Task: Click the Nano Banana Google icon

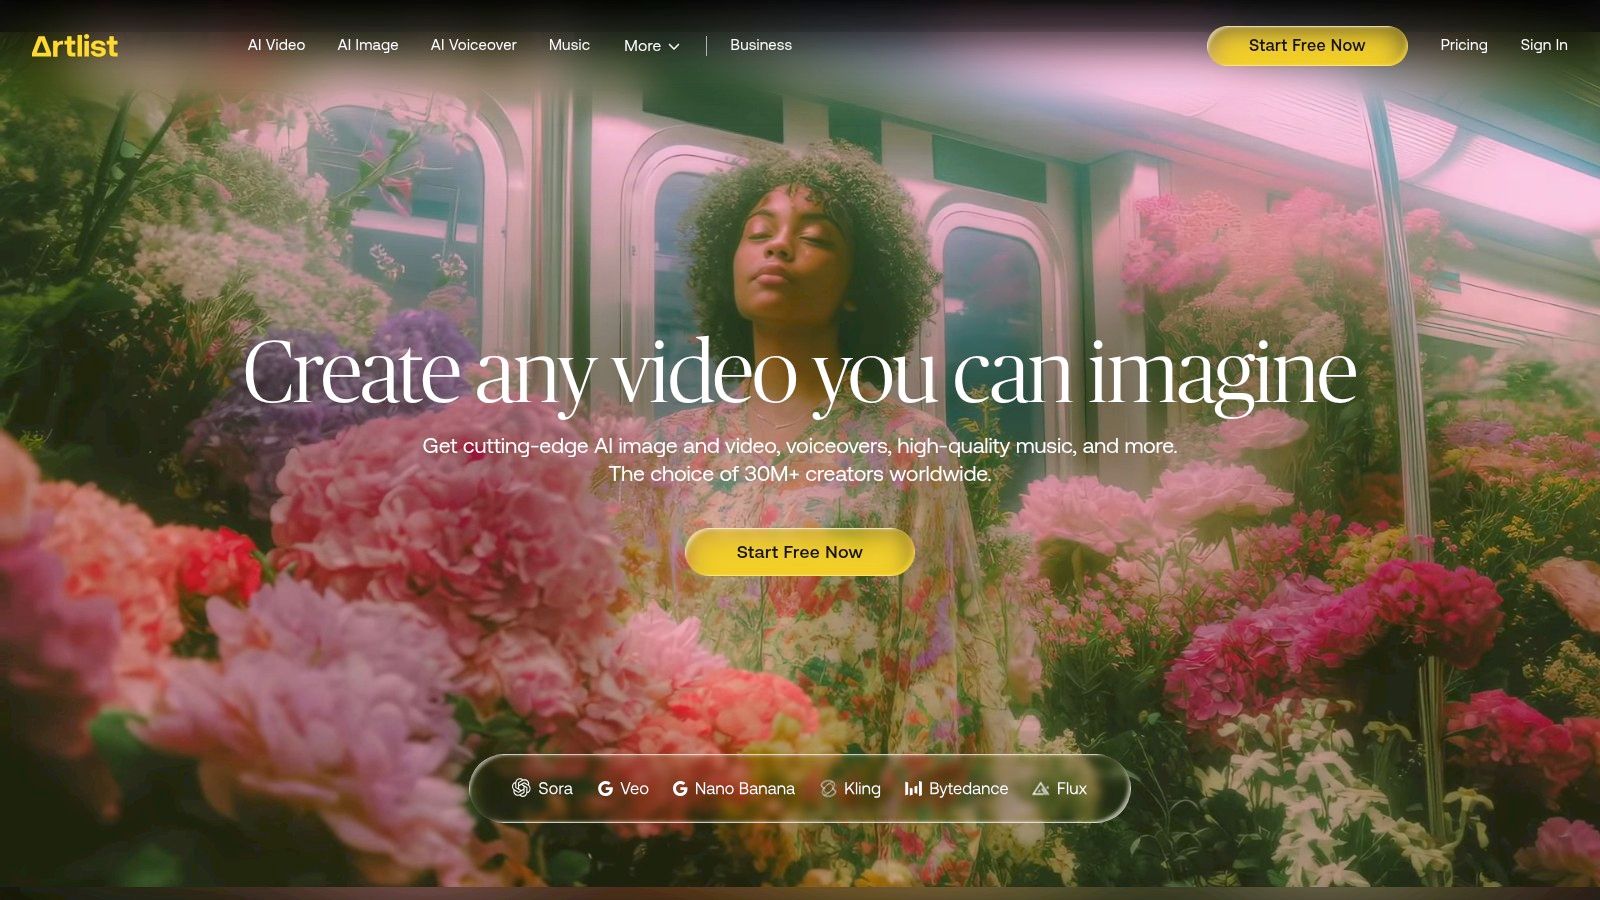Action: pyautogui.click(x=680, y=789)
